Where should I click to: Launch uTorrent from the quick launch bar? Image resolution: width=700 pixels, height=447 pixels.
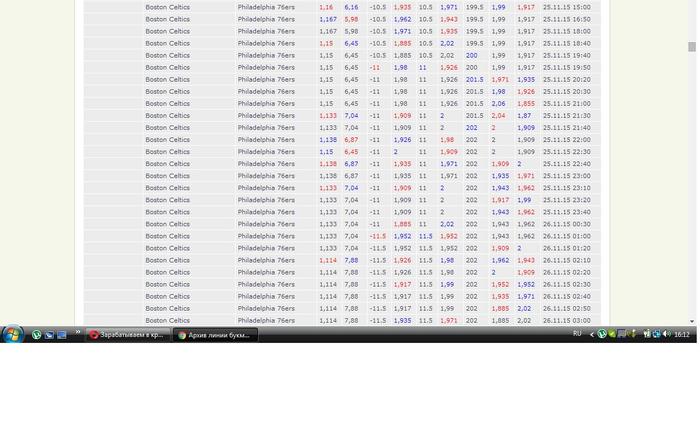click(37, 334)
